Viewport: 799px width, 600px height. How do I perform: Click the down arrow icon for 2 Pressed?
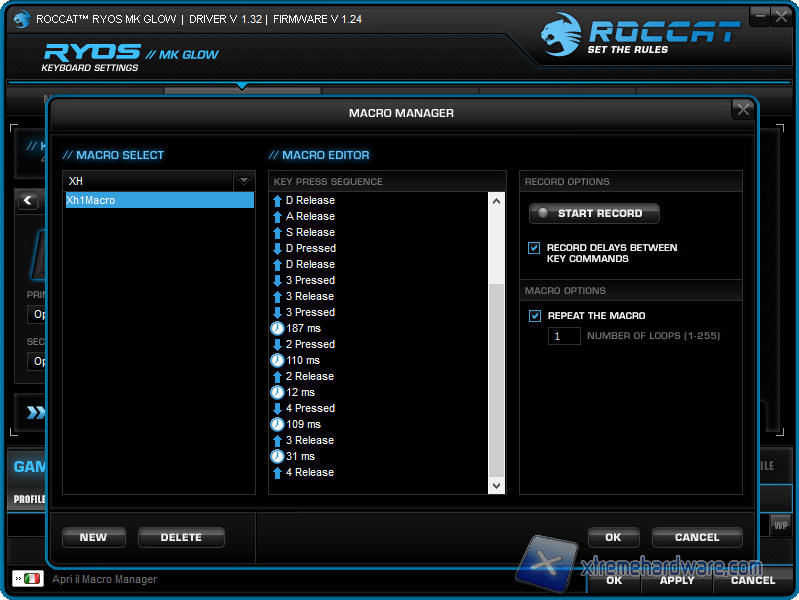(277, 344)
